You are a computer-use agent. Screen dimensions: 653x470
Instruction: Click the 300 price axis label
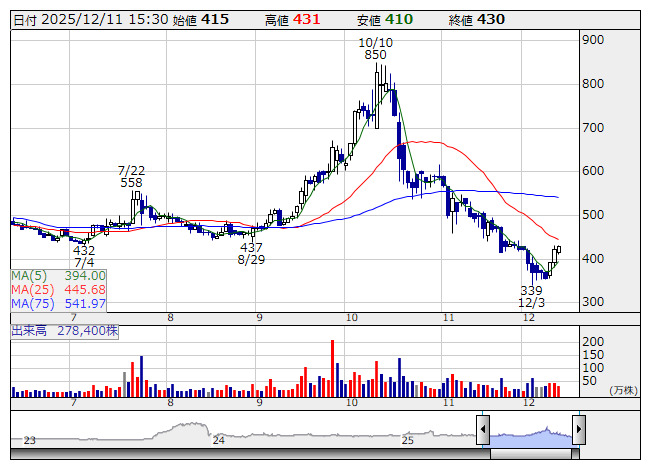click(x=593, y=302)
